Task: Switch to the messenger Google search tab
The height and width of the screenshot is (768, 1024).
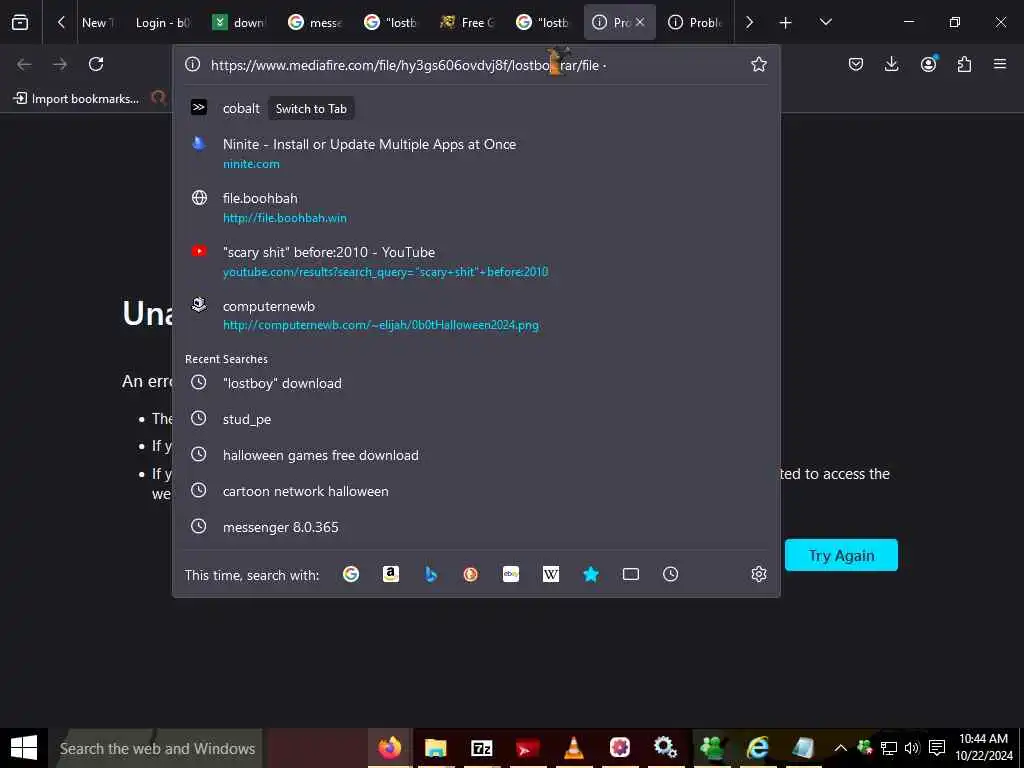Action: tap(315, 23)
